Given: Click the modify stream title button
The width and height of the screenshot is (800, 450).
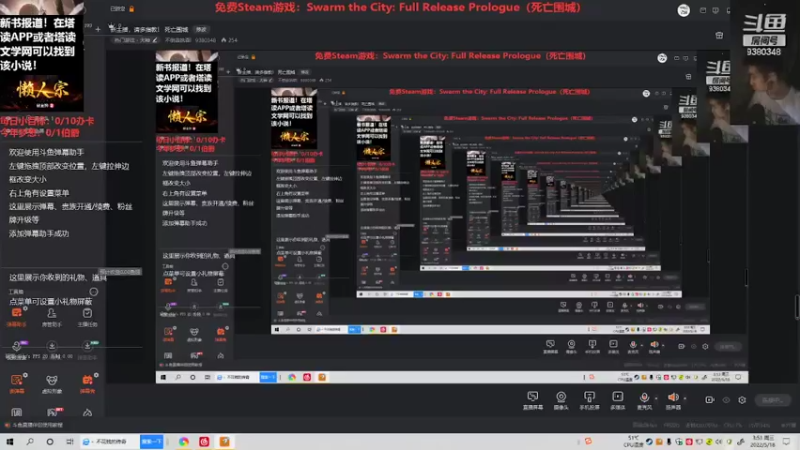Looking at the screenshot, I should click(202, 30).
